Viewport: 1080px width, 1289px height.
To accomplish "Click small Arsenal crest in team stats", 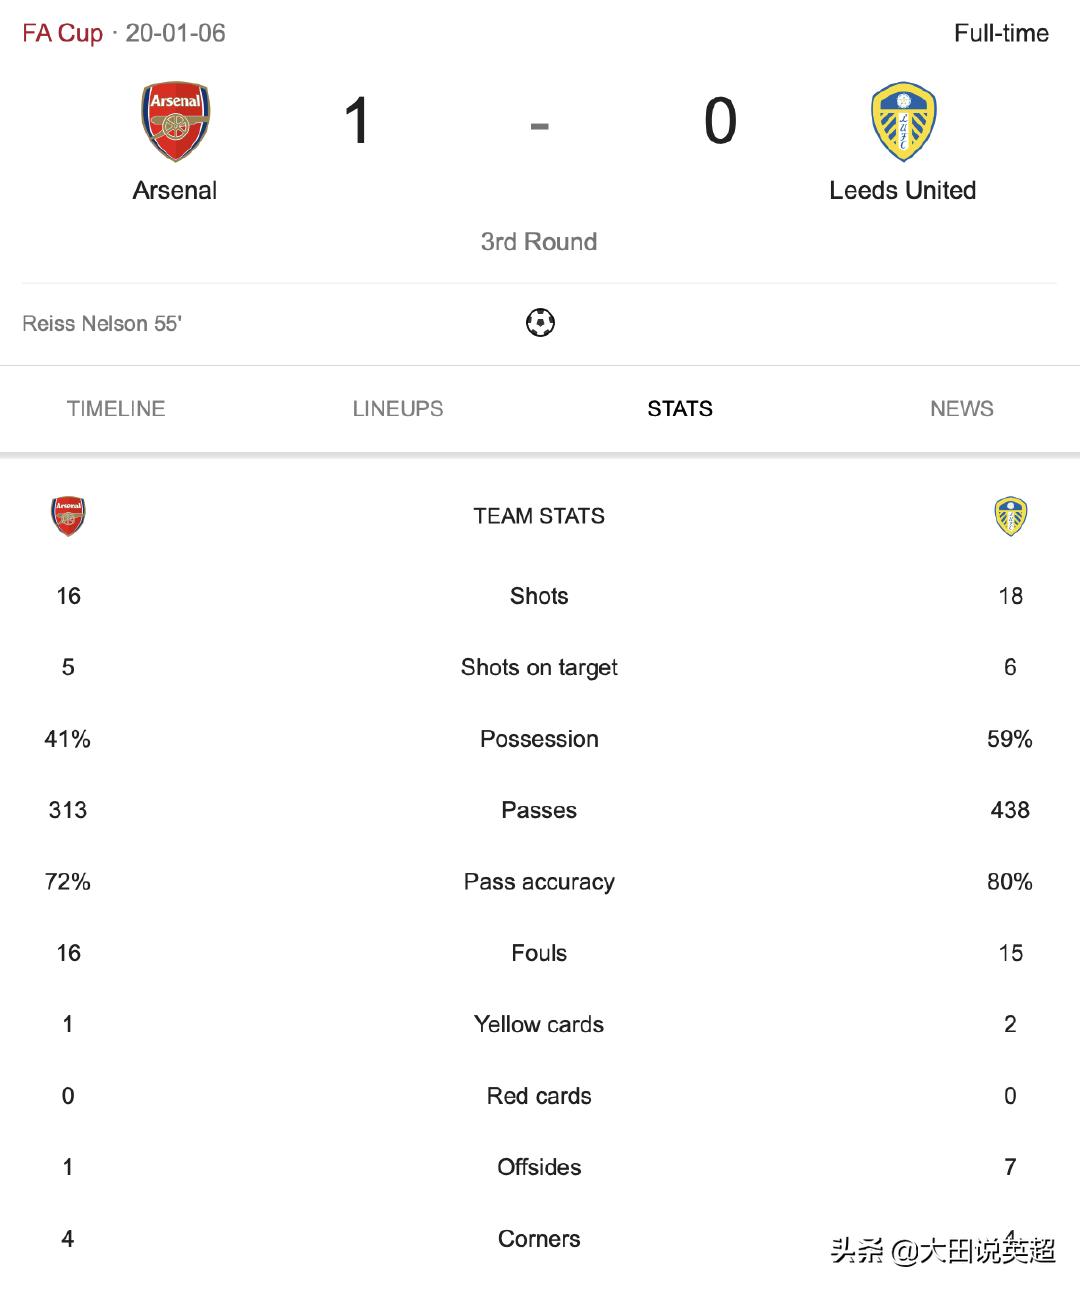I will click(68, 516).
